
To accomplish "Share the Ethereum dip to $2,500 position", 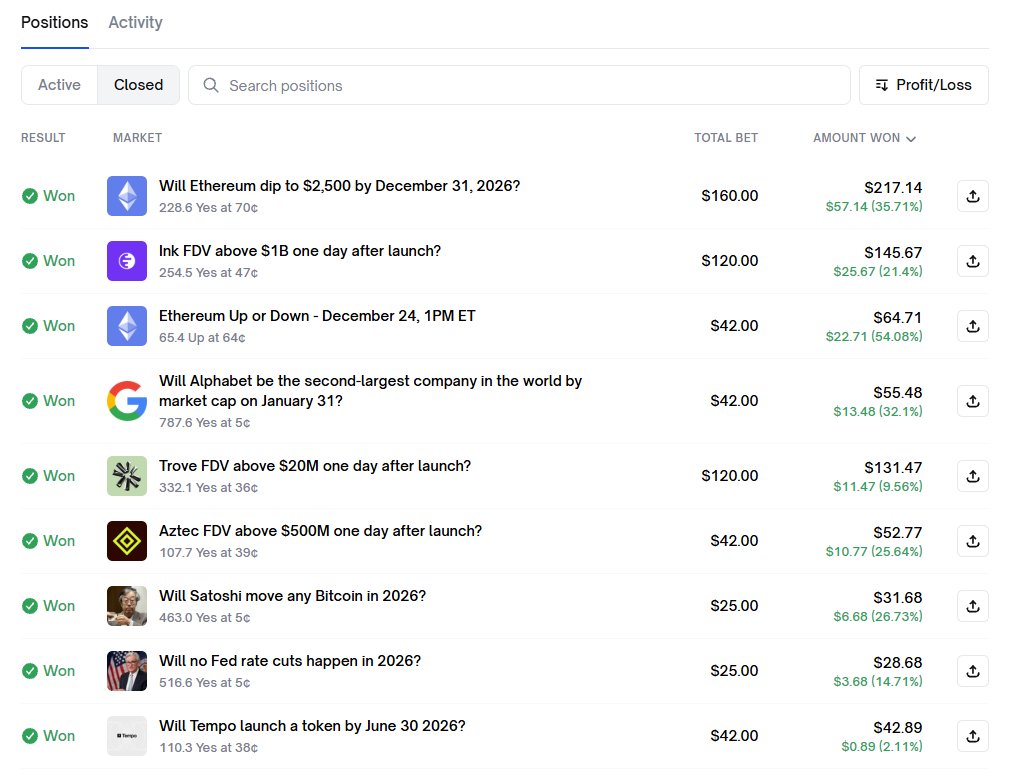I will [972, 196].
